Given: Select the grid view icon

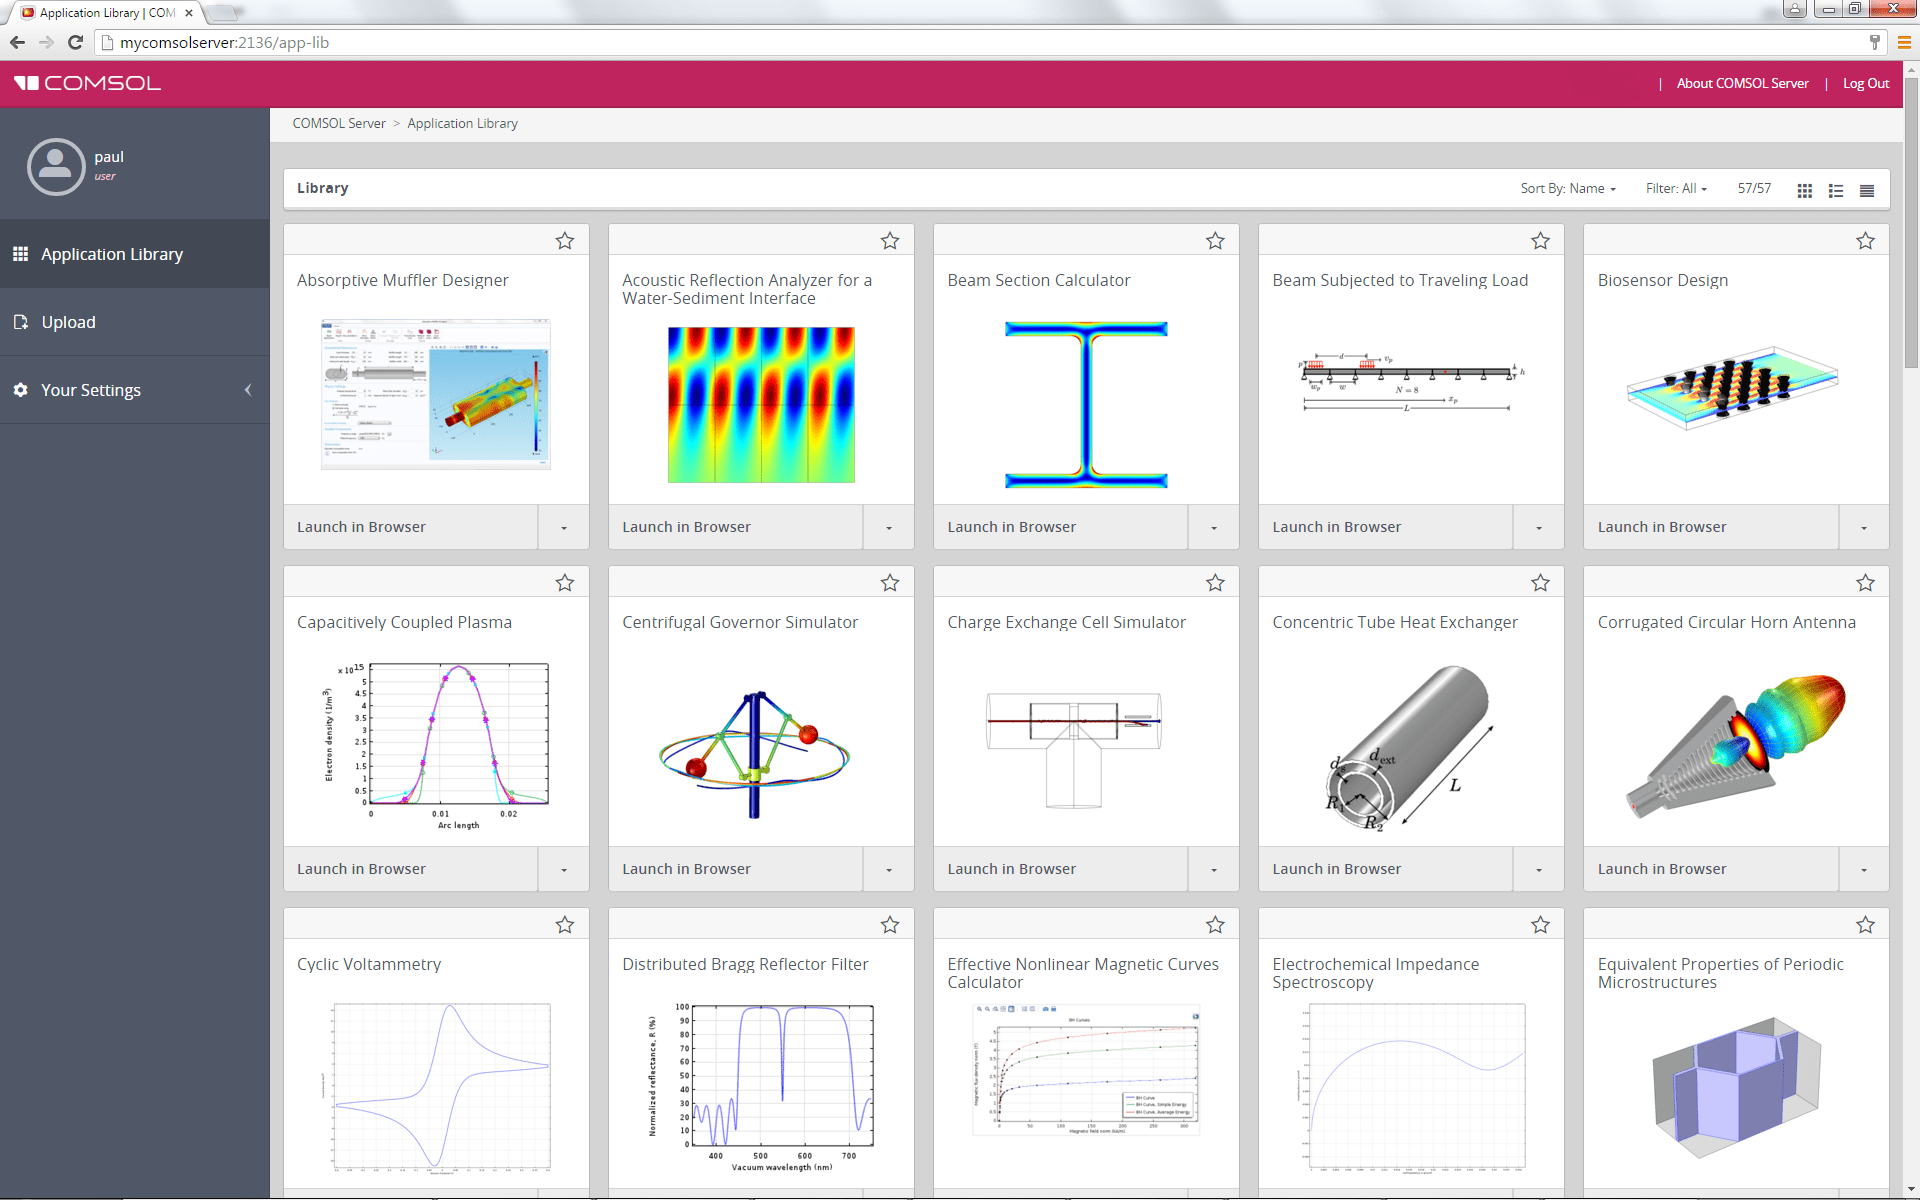Looking at the screenshot, I should [x=1804, y=190].
